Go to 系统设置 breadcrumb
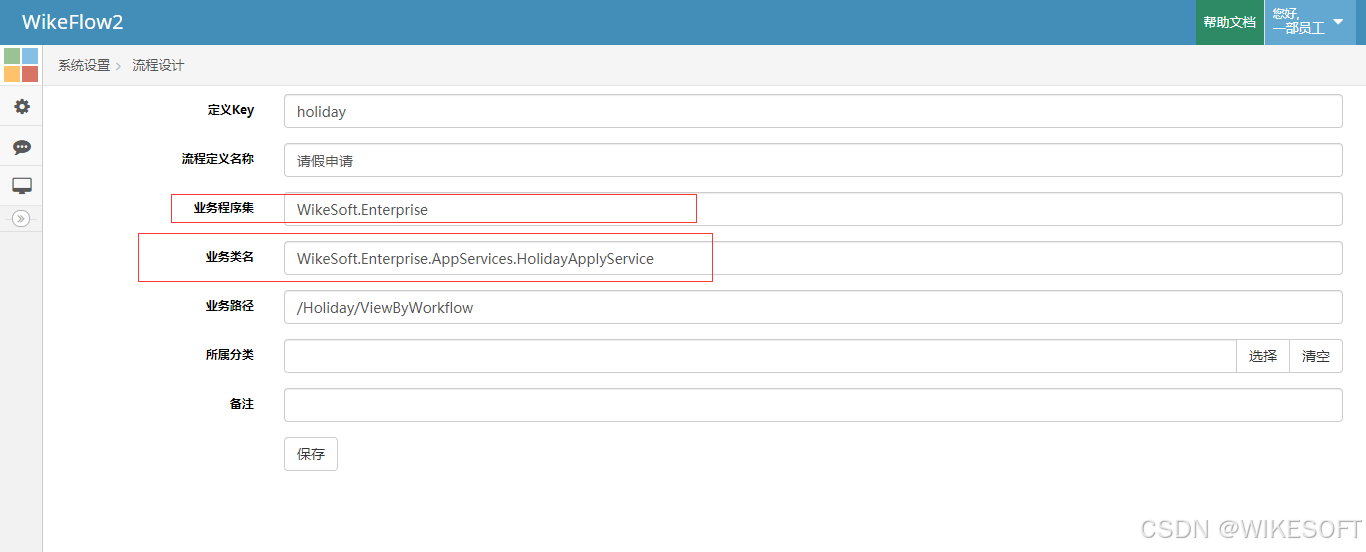This screenshot has height=552, width=1366. tap(84, 65)
